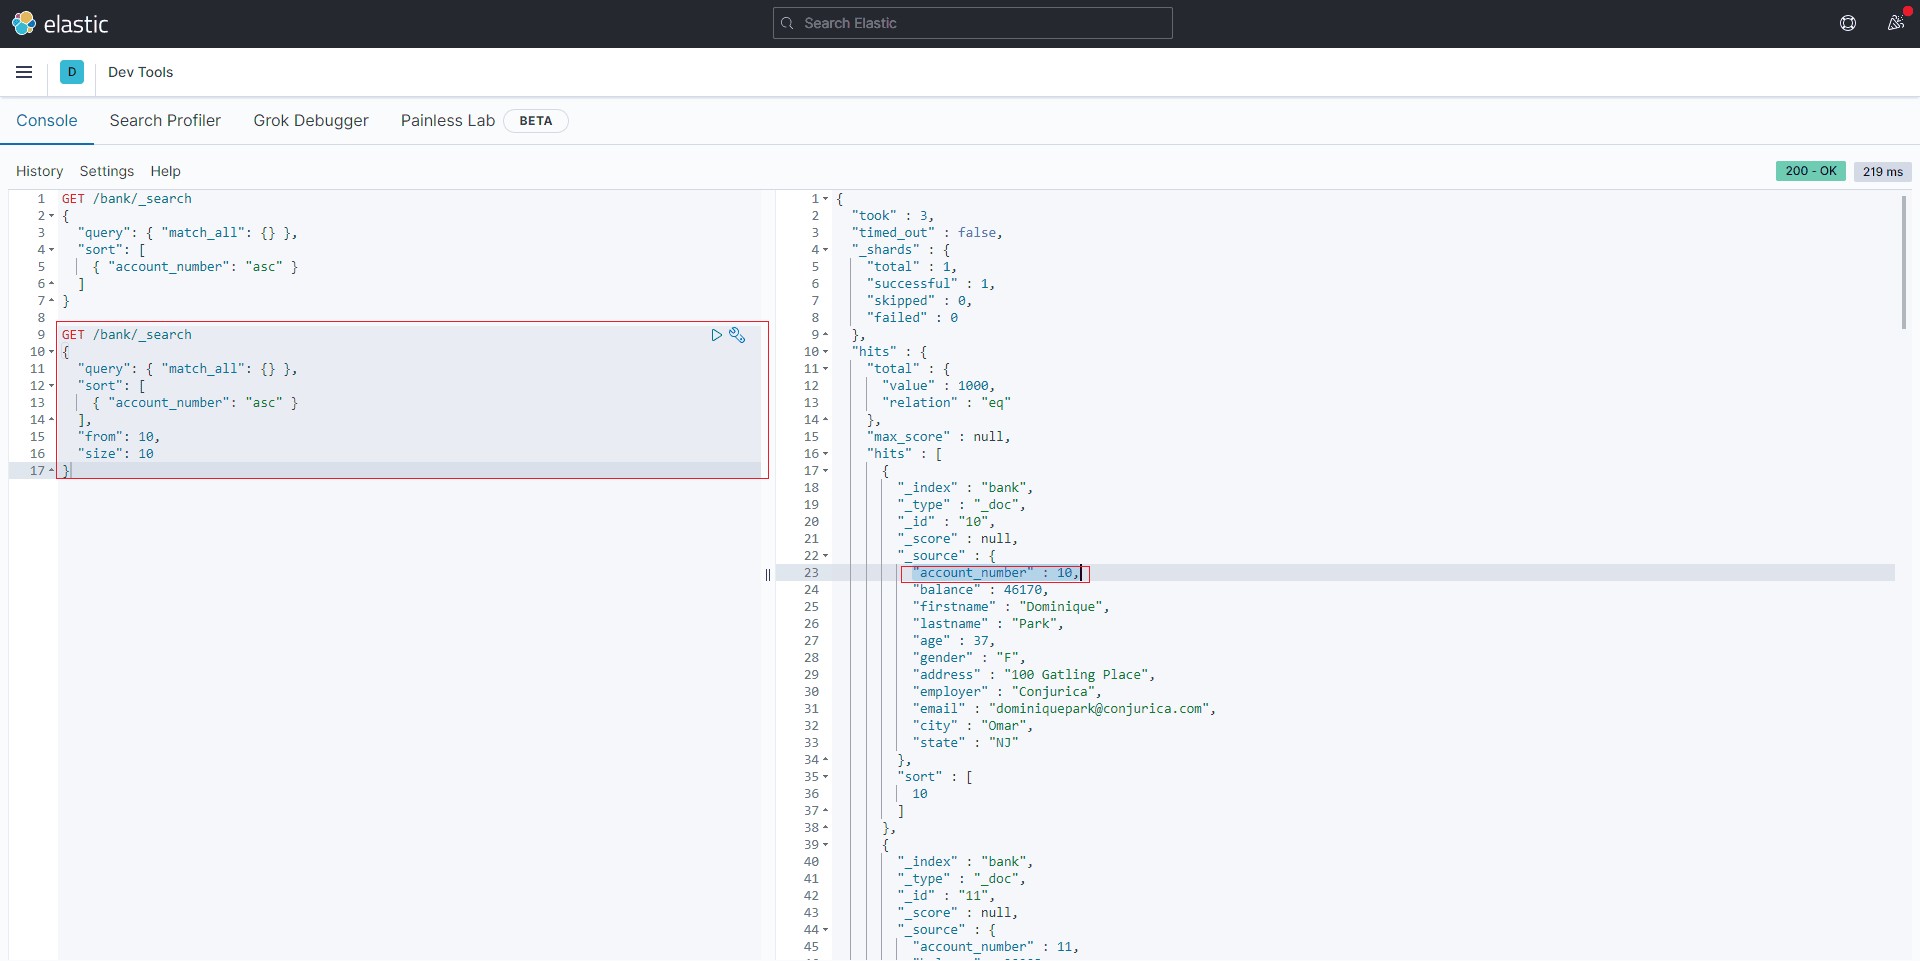Open the help lifebuoy icon
The width and height of the screenshot is (1920, 961).
[x=1847, y=23]
